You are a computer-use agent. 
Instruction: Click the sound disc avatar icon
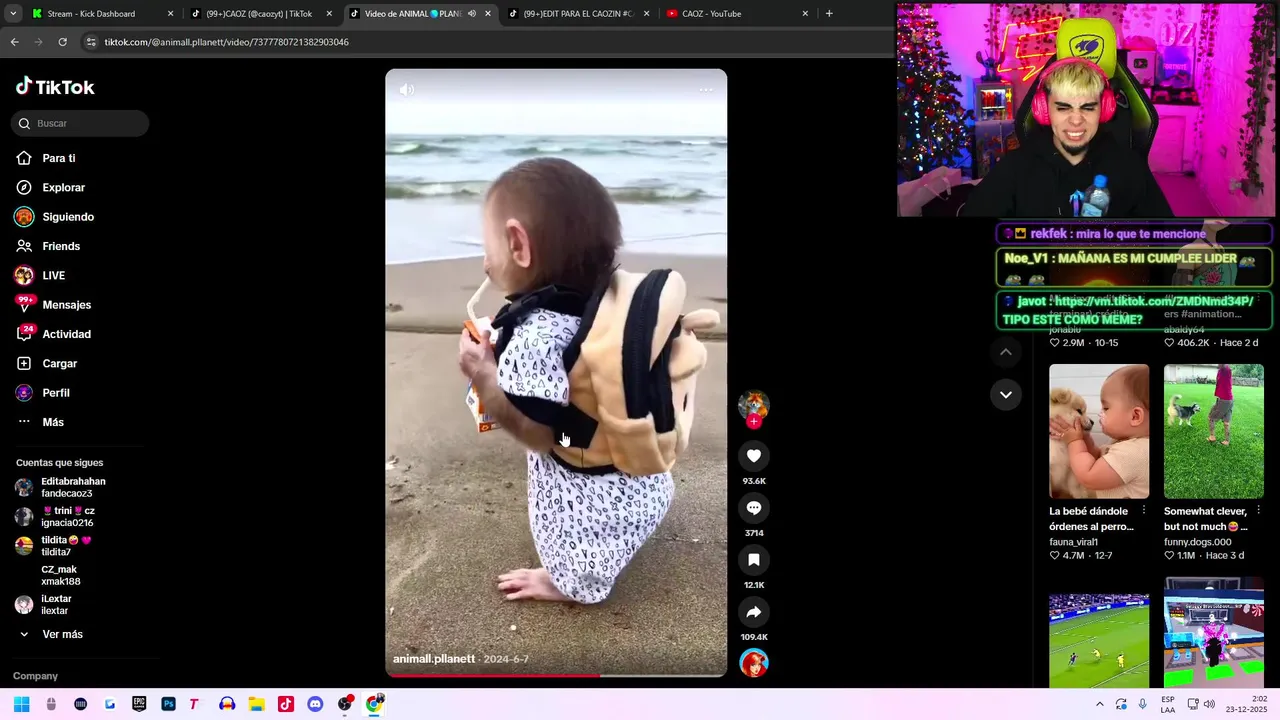754,663
